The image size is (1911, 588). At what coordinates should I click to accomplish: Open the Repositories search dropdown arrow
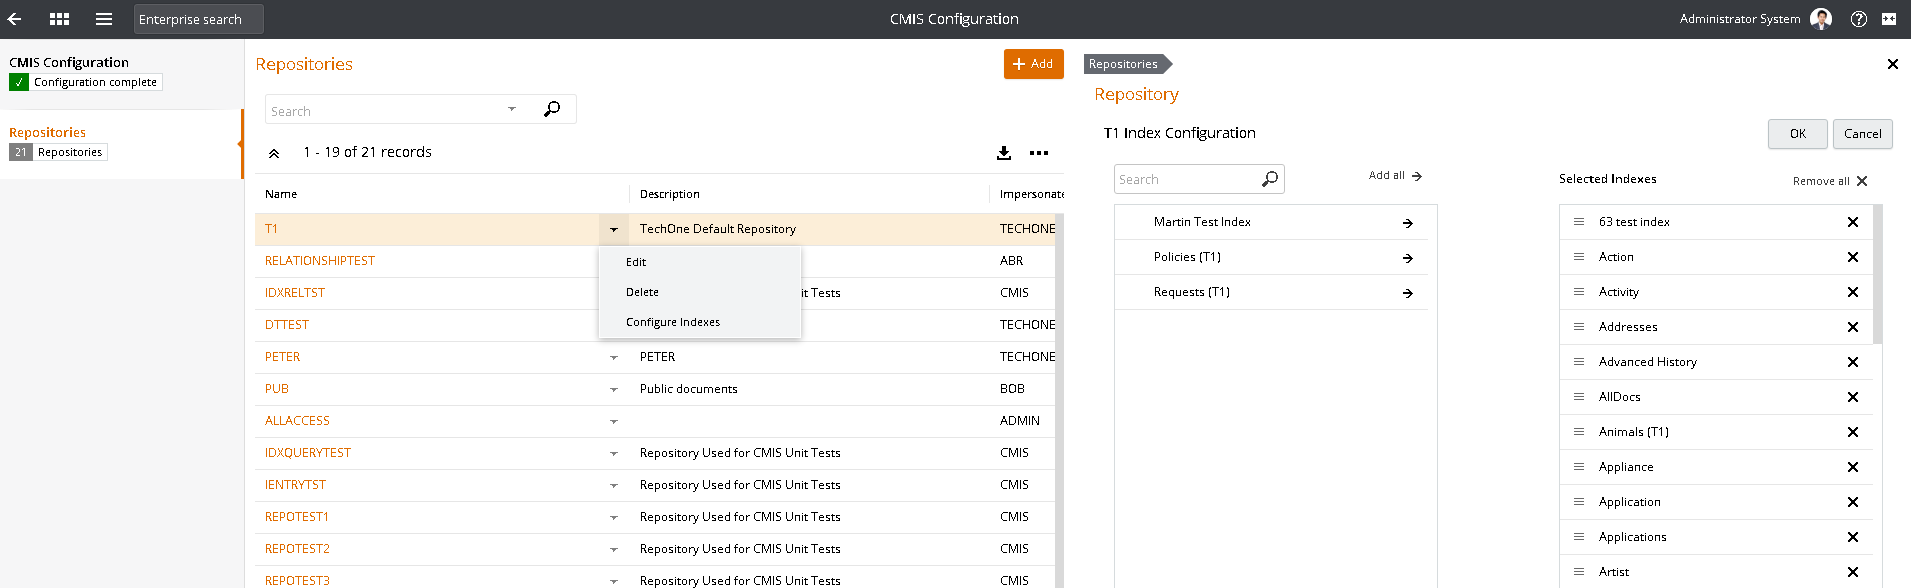click(512, 109)
